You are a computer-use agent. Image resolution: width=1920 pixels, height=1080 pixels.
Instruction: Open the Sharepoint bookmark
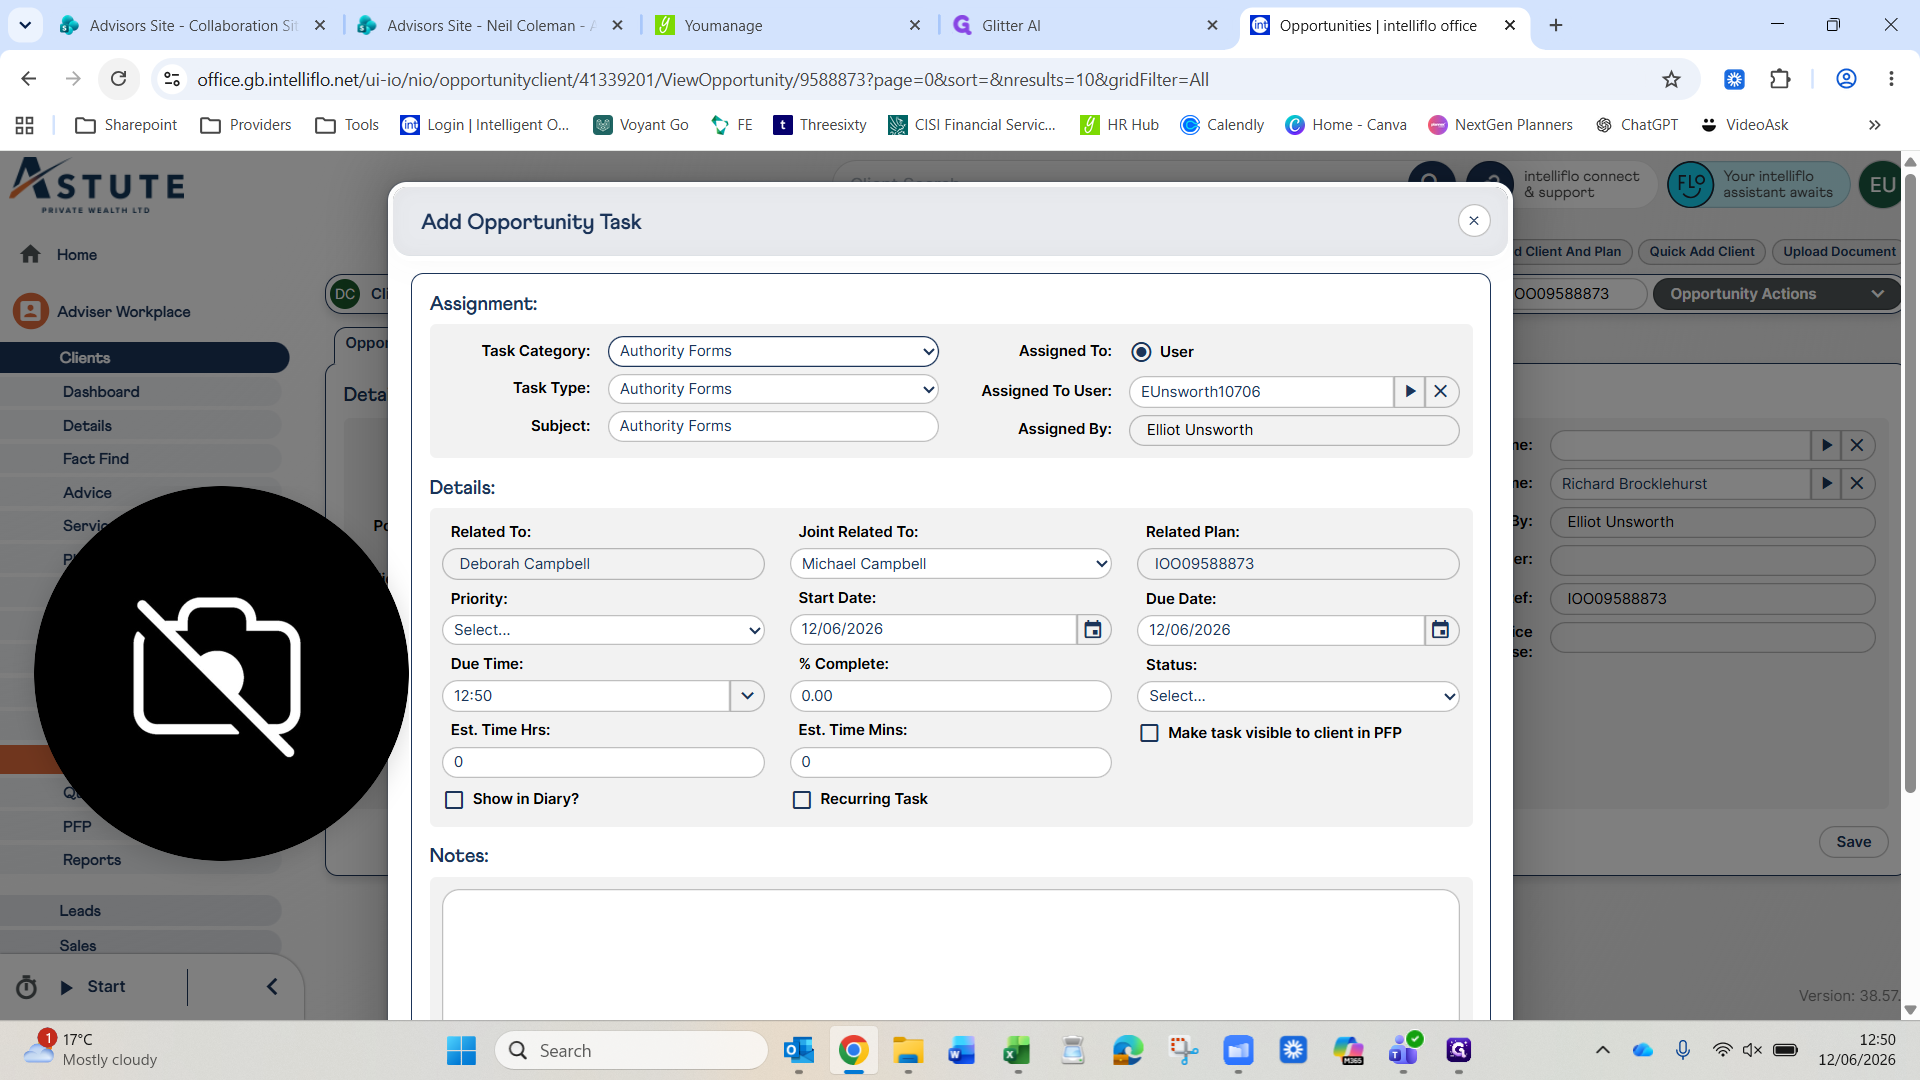point(126,125)
